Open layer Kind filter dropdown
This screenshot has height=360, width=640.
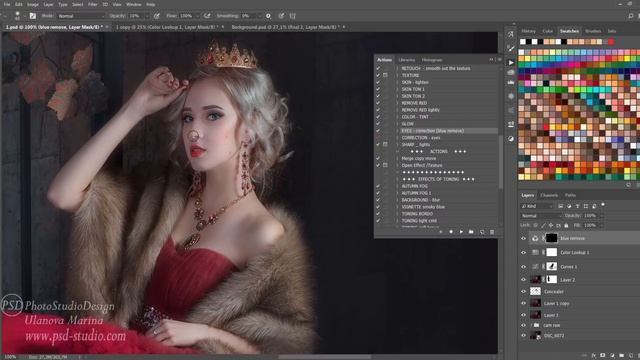(537, 206)
